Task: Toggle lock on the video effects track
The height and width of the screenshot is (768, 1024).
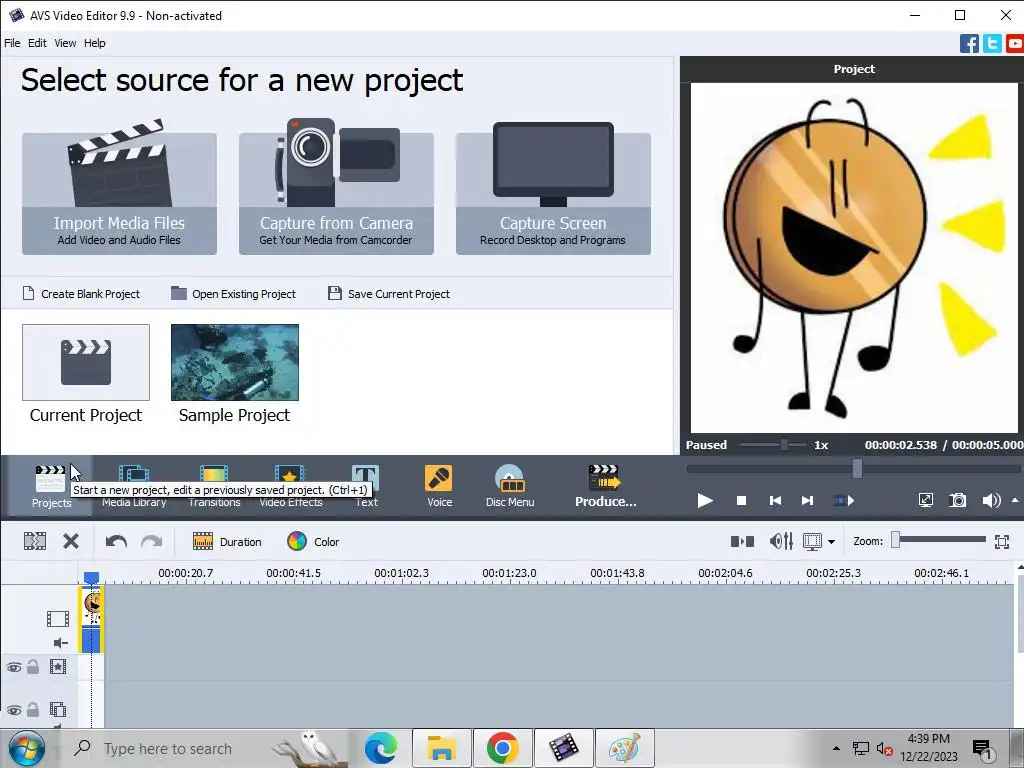Action: [33, 667]
